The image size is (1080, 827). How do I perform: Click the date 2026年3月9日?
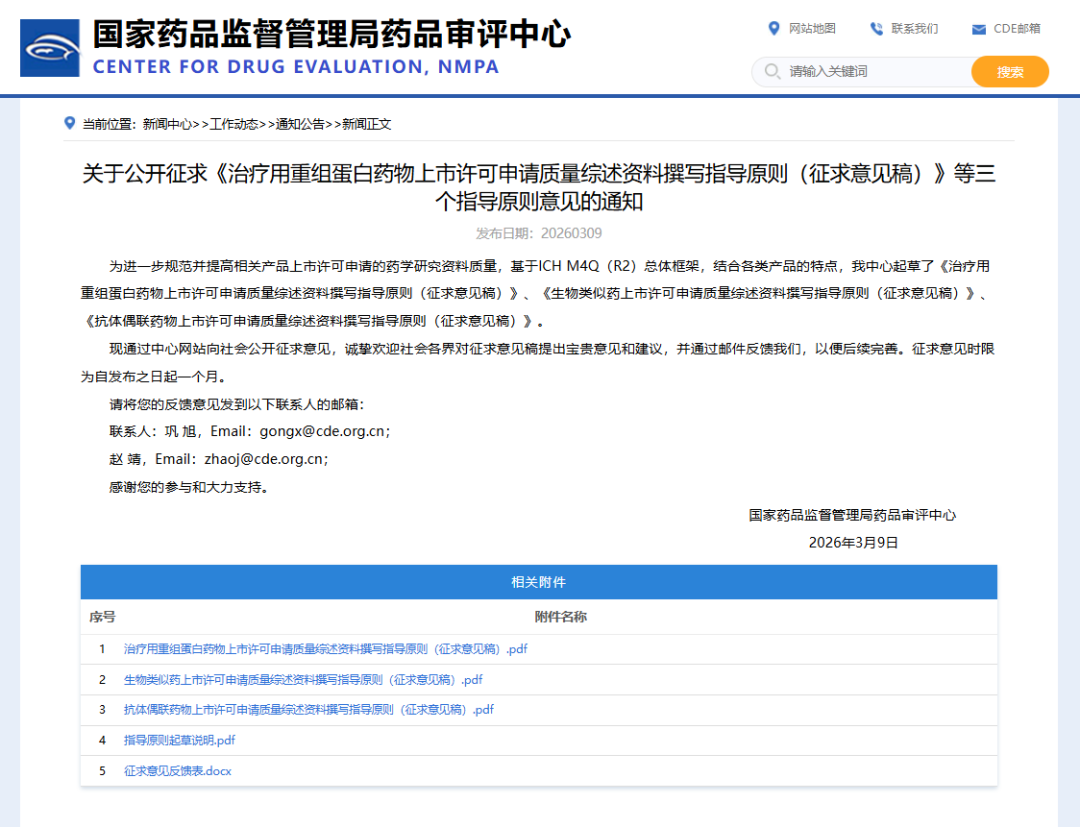[853, 543]
